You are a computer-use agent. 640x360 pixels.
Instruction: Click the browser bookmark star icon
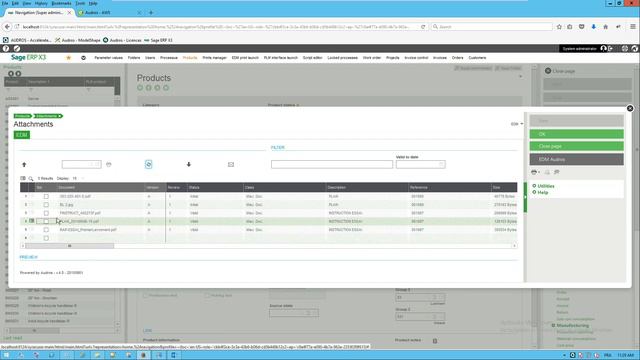point(559,27)
